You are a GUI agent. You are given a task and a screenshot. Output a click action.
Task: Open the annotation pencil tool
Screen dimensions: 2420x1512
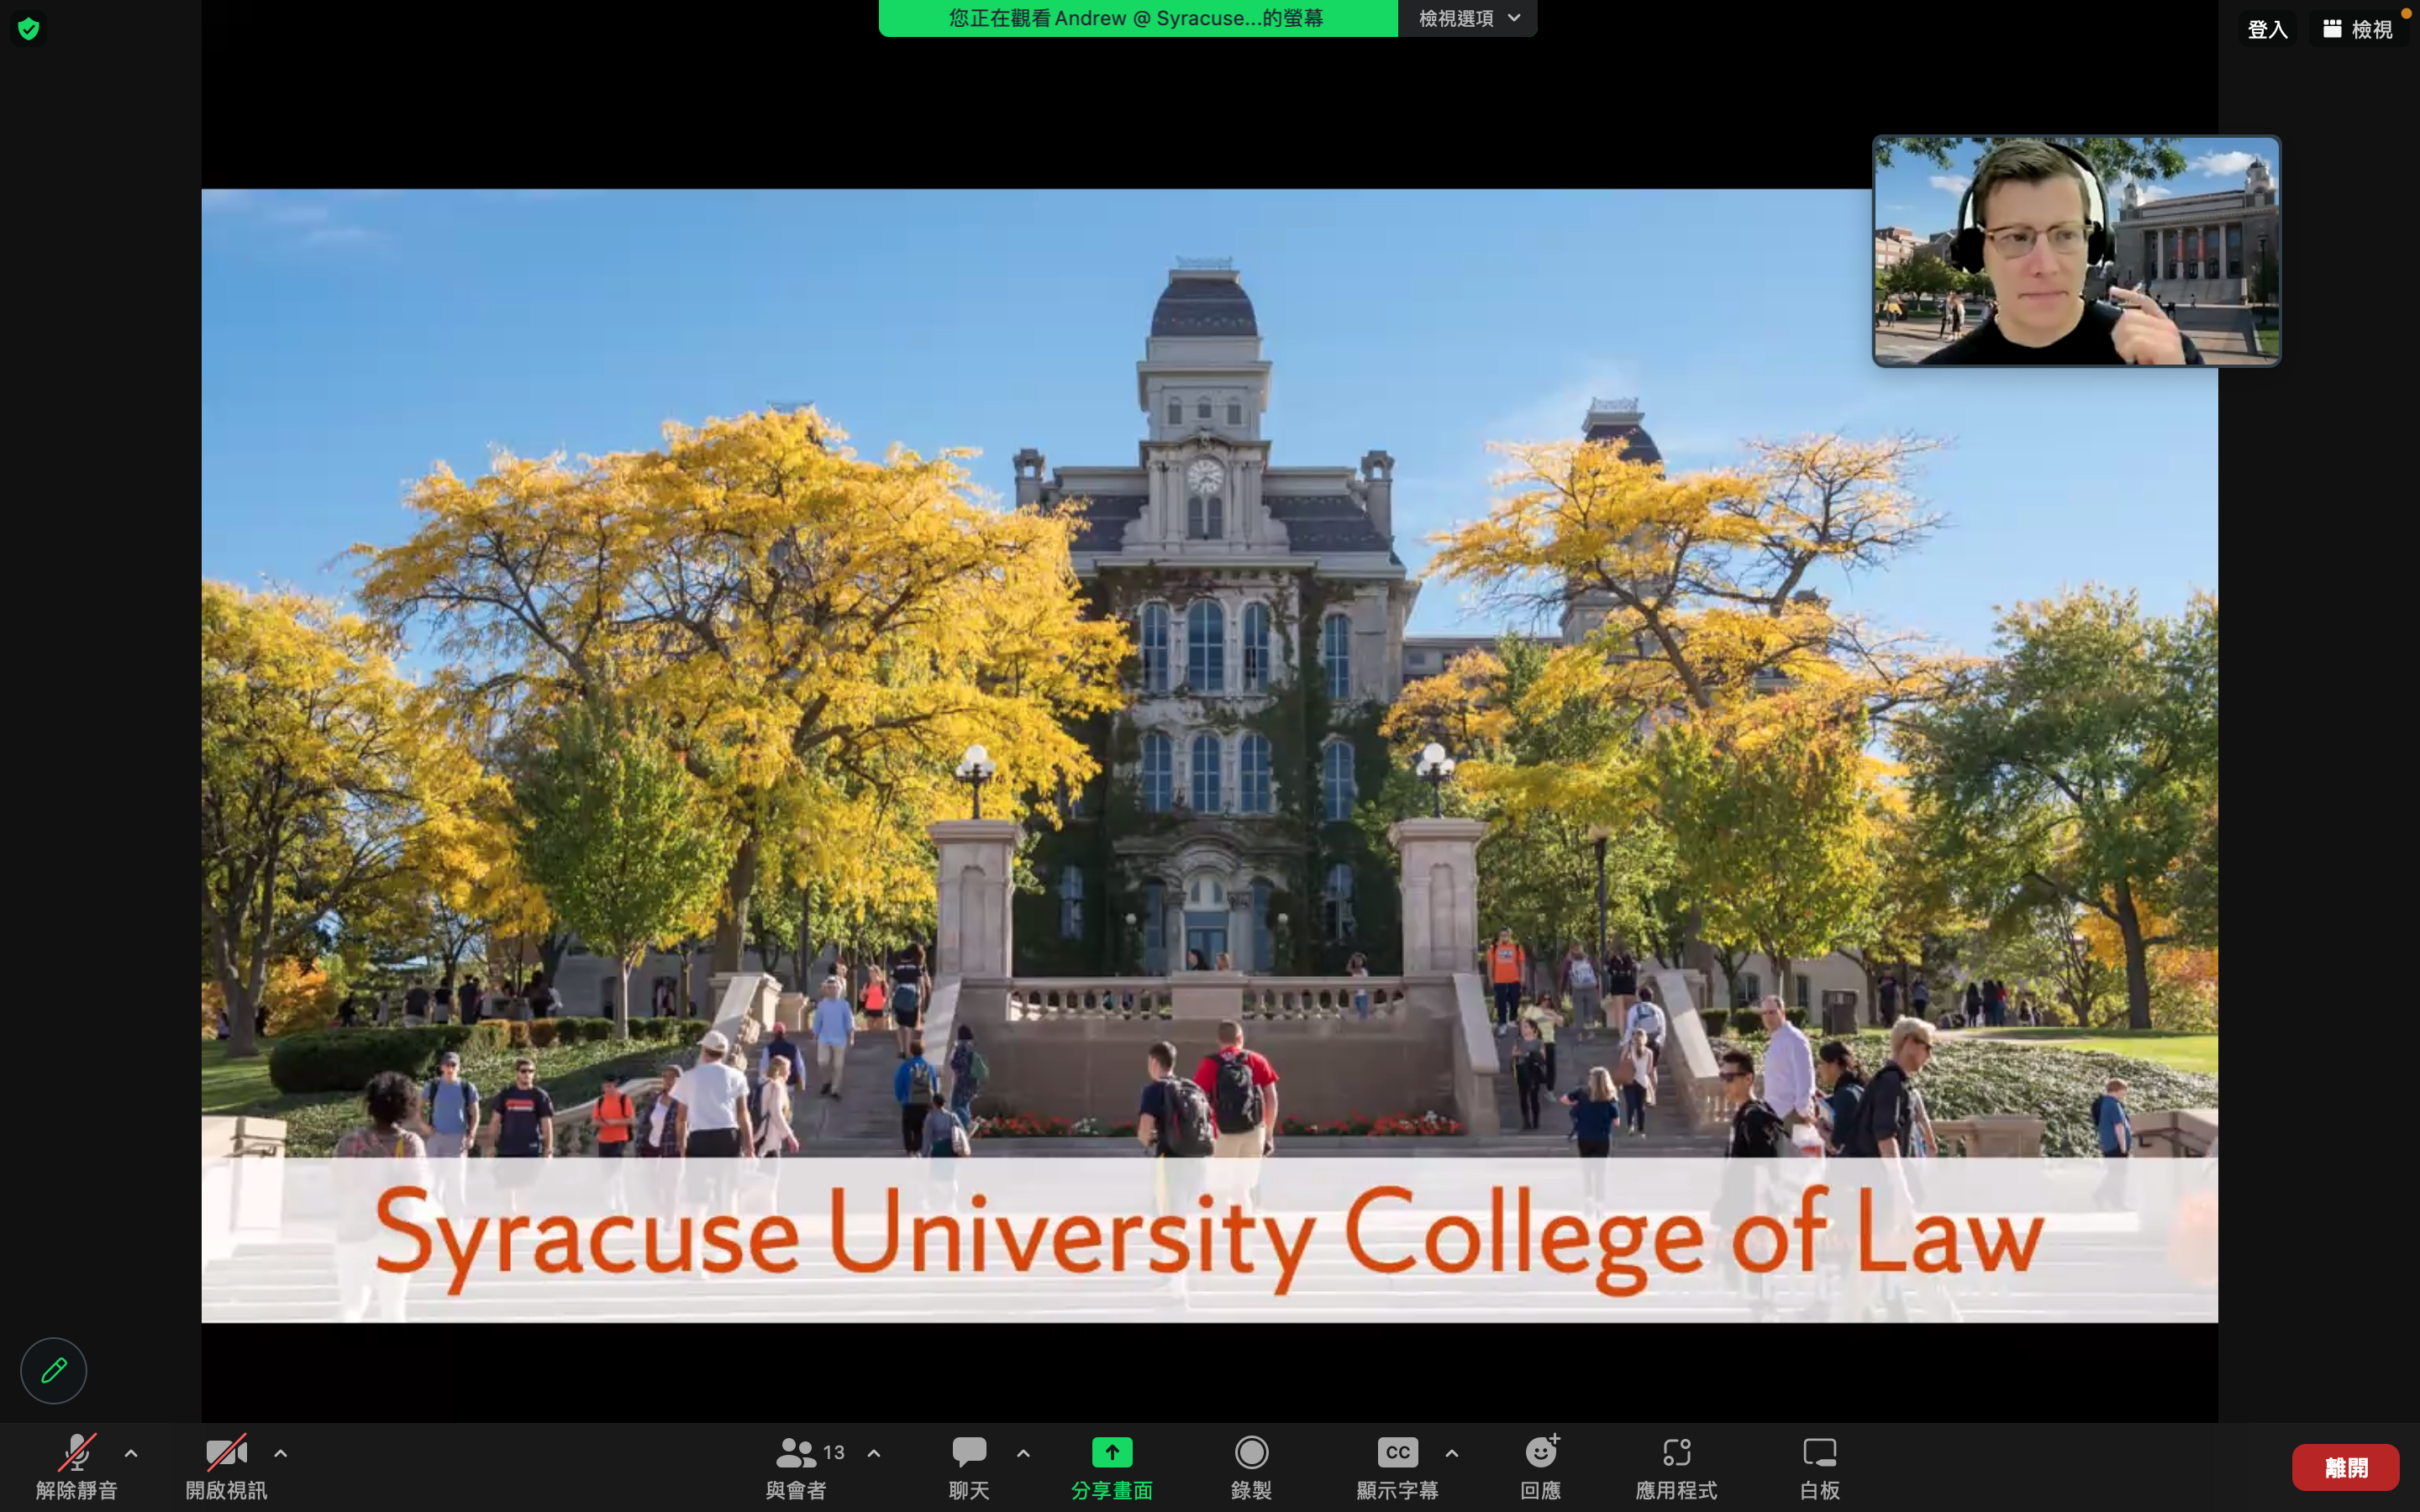54,1370
